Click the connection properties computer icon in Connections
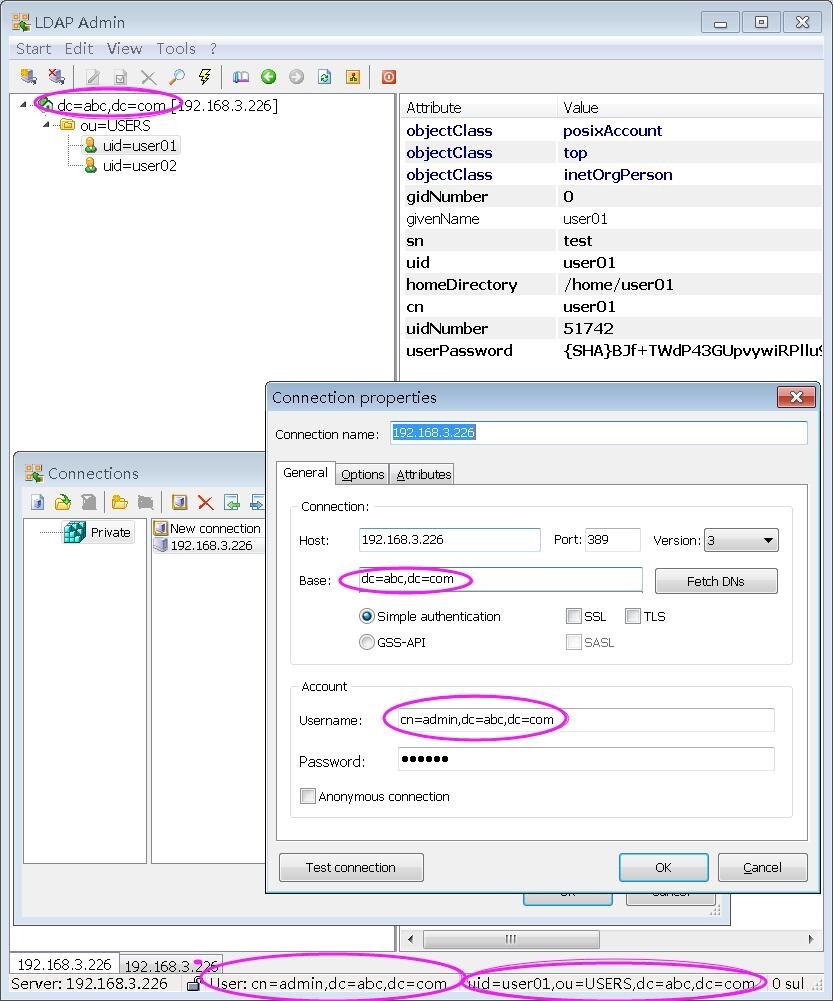Viewport: 833px width, 1001px height. (179, 502)
